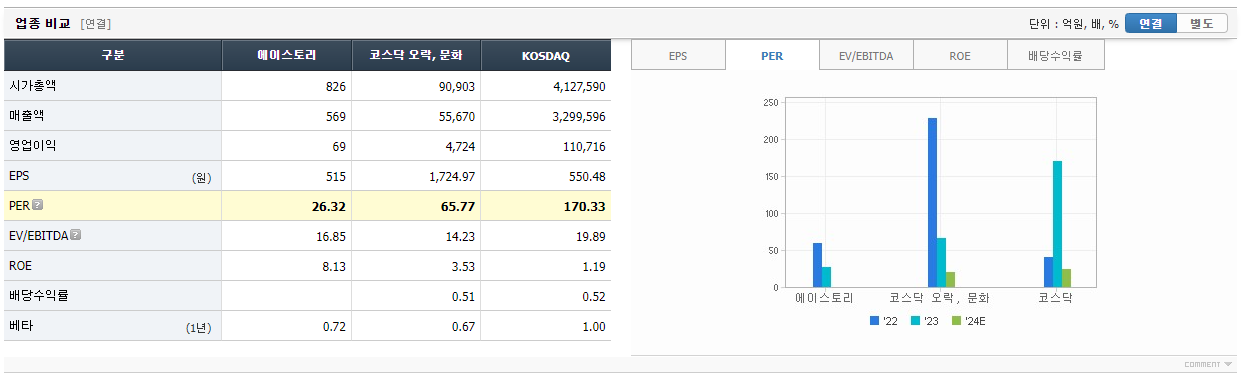Open the PER help question-mark icon
Screen dimensions: 1243x375
(38, 206)
